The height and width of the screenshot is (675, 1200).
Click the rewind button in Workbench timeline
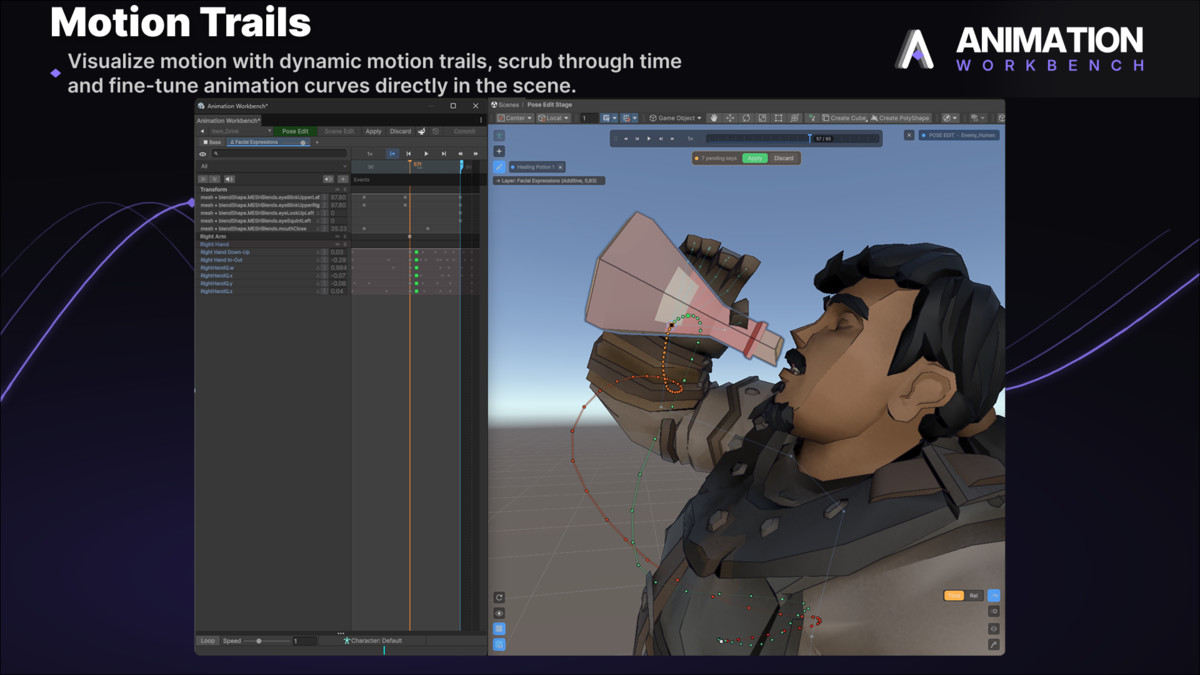coord(460,154)
